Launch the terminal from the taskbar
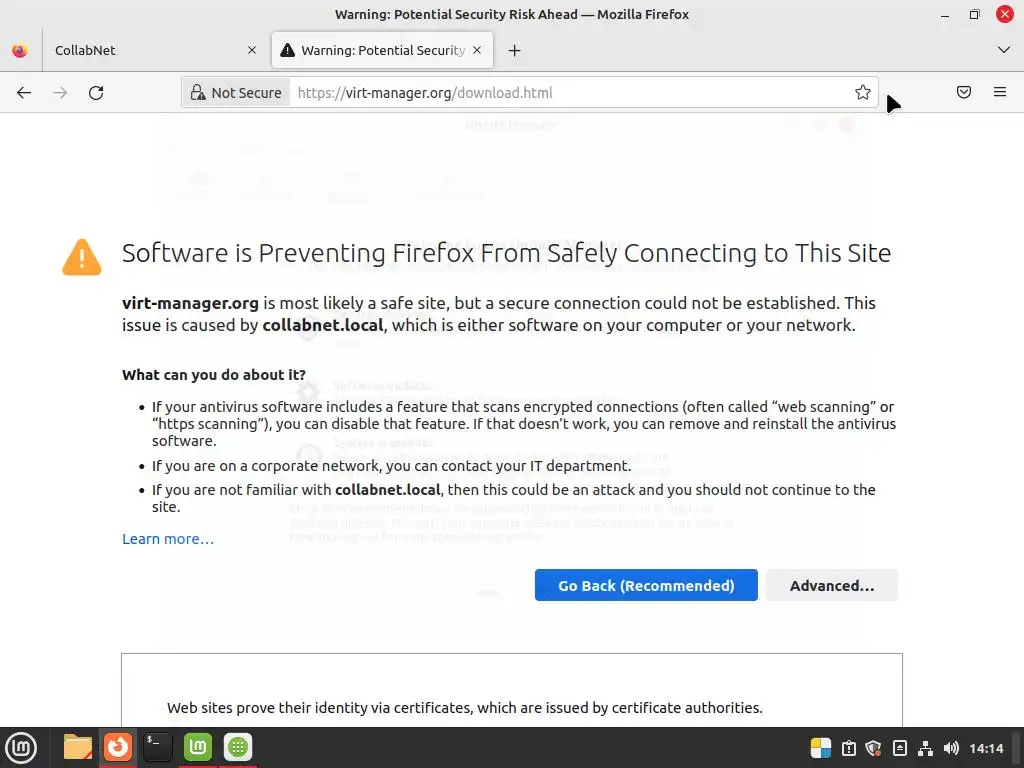Image resolution: width=1024 pixels, height=768 pixels. pyautogui.click(x=157, y=747)
